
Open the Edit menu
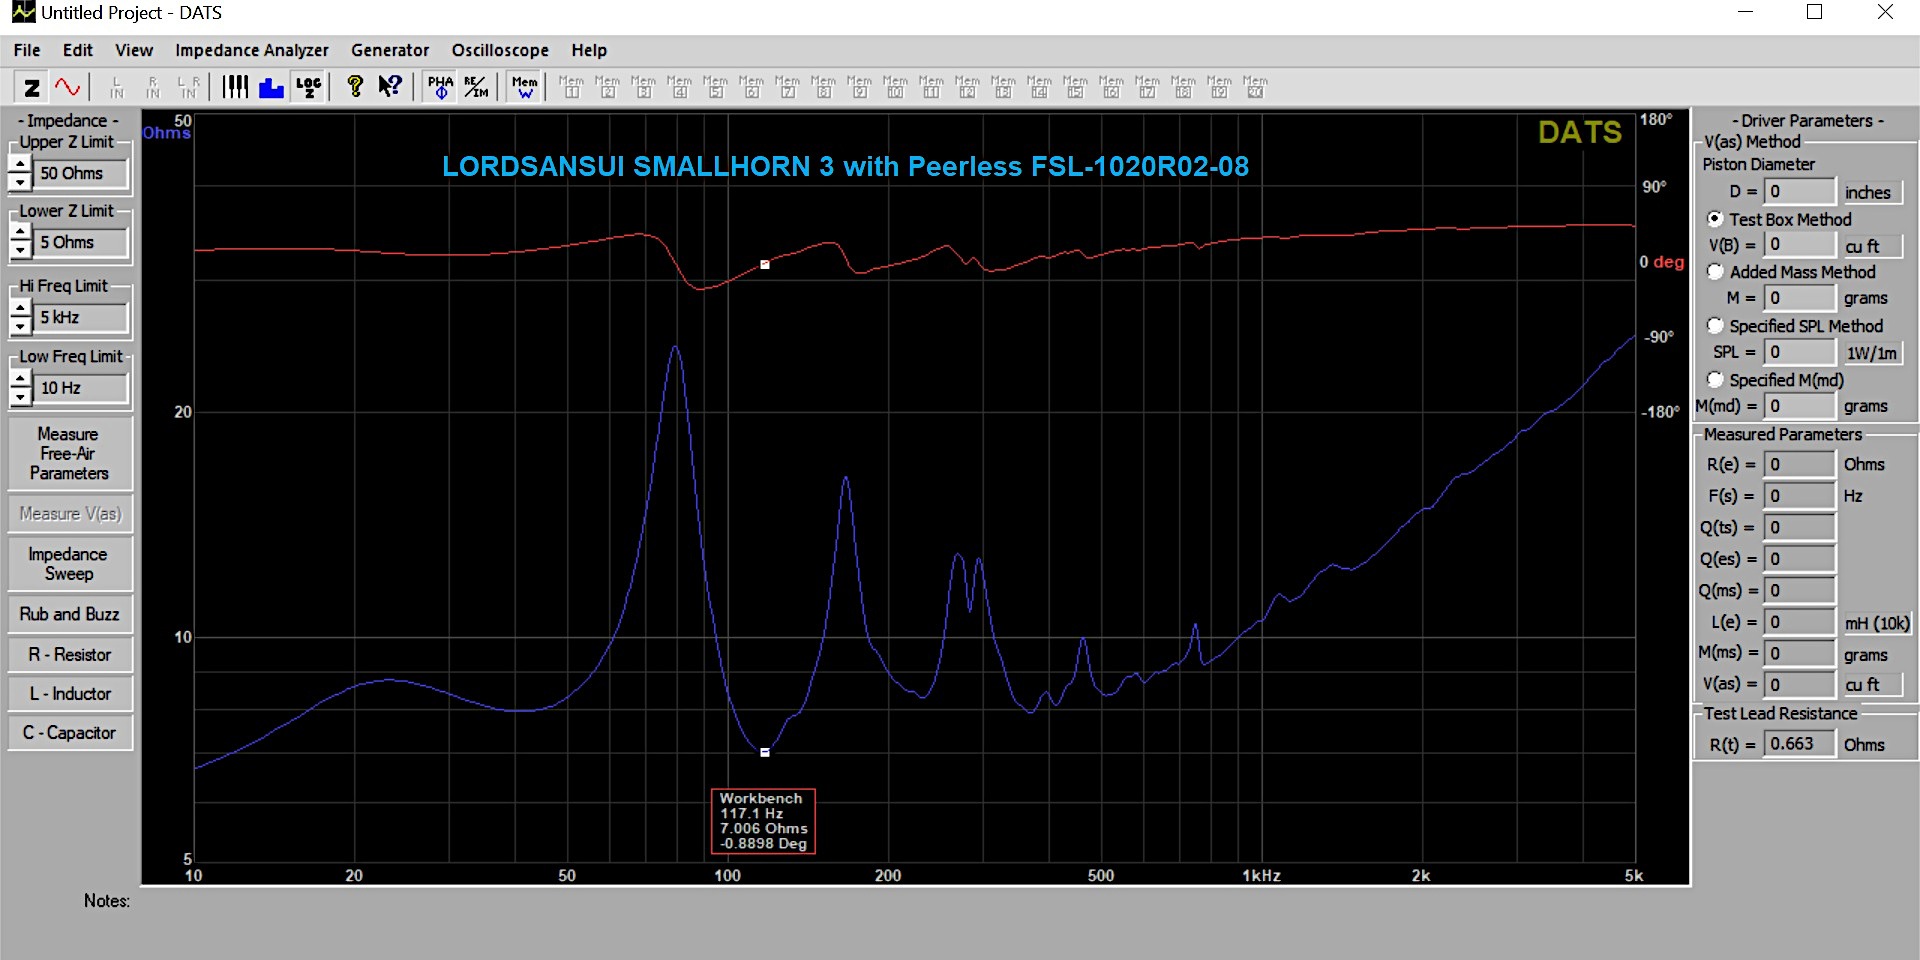pyautogui.click(x=77, y=50)
